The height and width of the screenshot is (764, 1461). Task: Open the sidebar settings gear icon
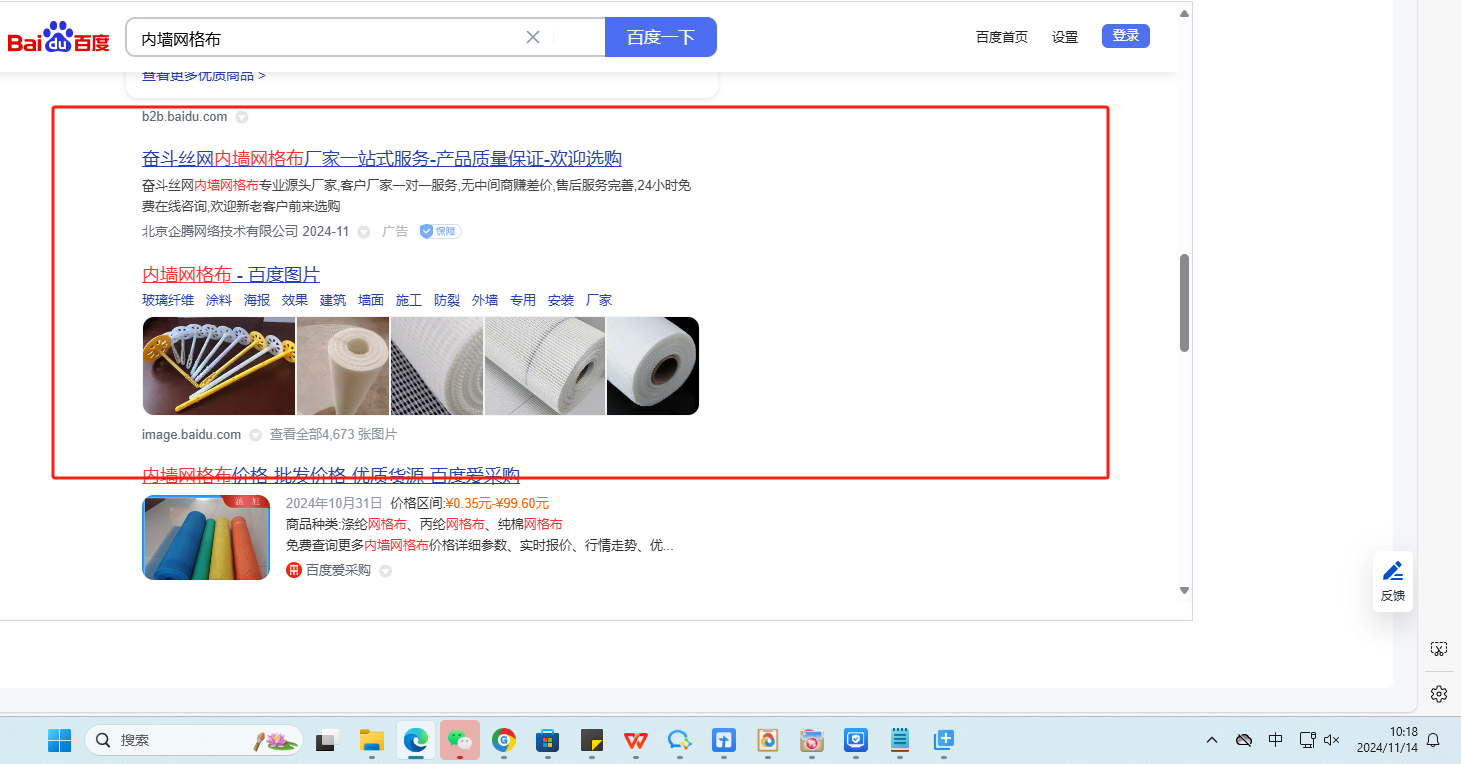click(x=1438, y=693)
